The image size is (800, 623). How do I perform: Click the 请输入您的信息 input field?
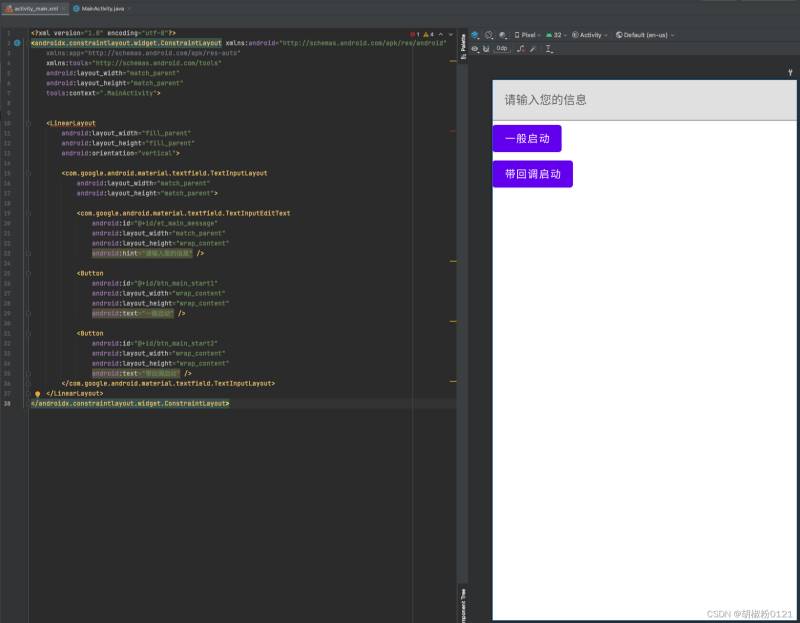tap(644, 100)
